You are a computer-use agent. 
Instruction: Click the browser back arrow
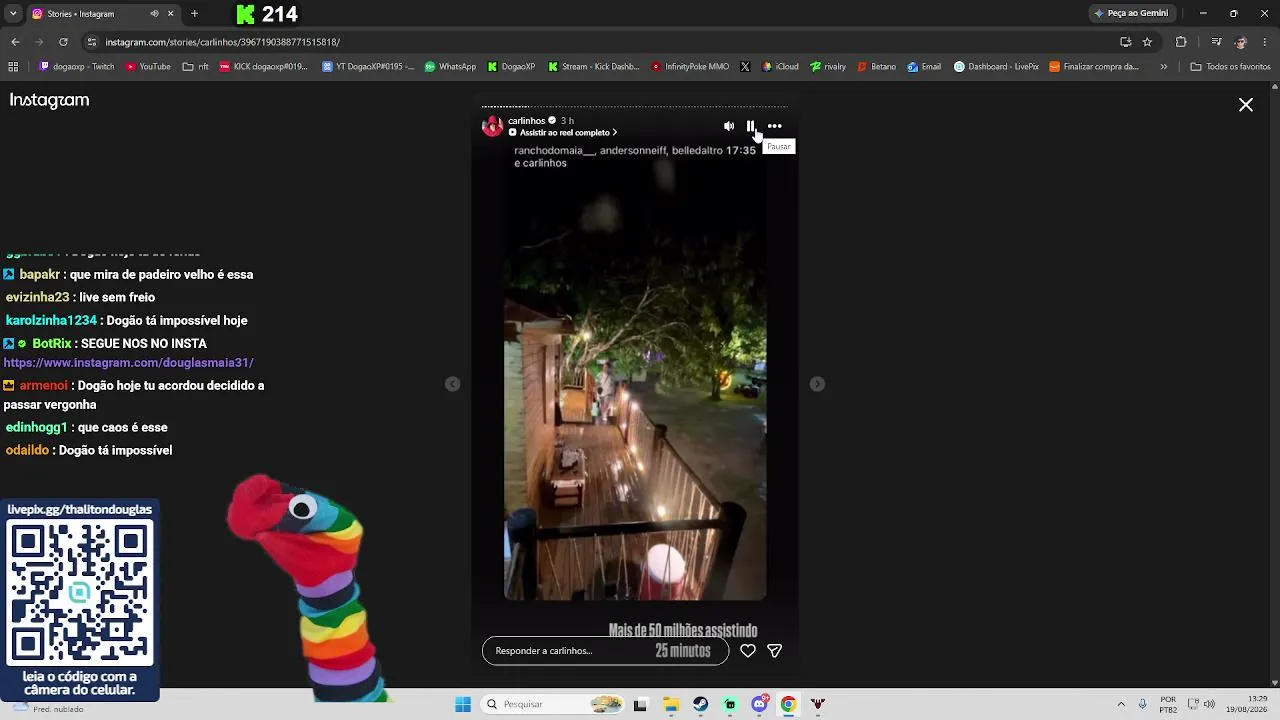pos(15,42)
